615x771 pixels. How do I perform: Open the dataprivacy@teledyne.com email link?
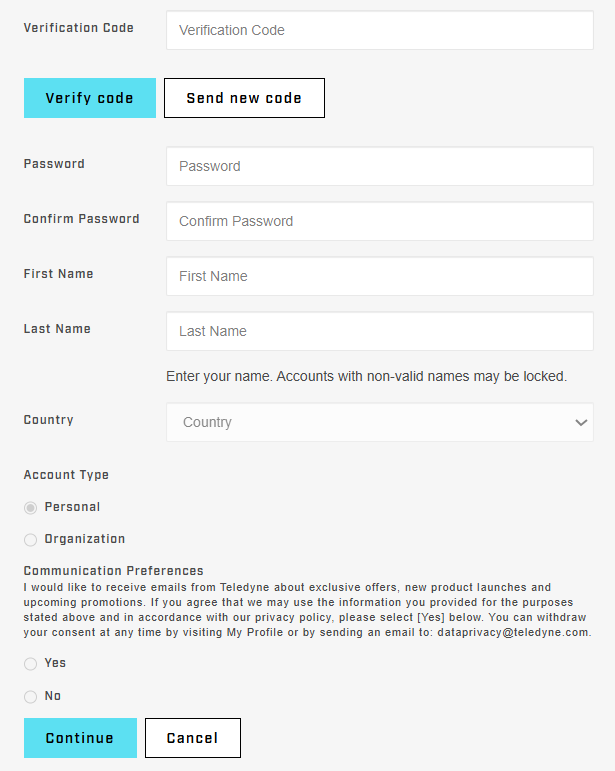click(513, 632)
